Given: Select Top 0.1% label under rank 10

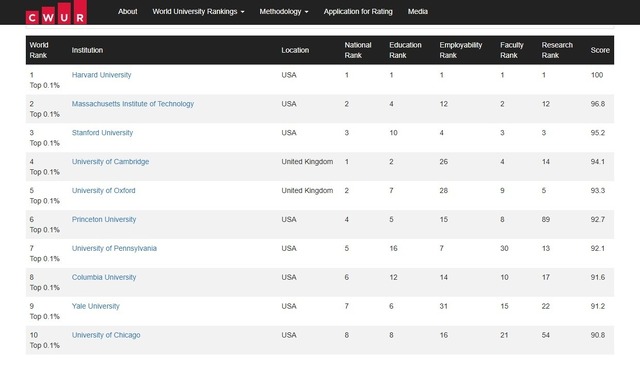Looking at the screenshot, I should pos(45,345).
